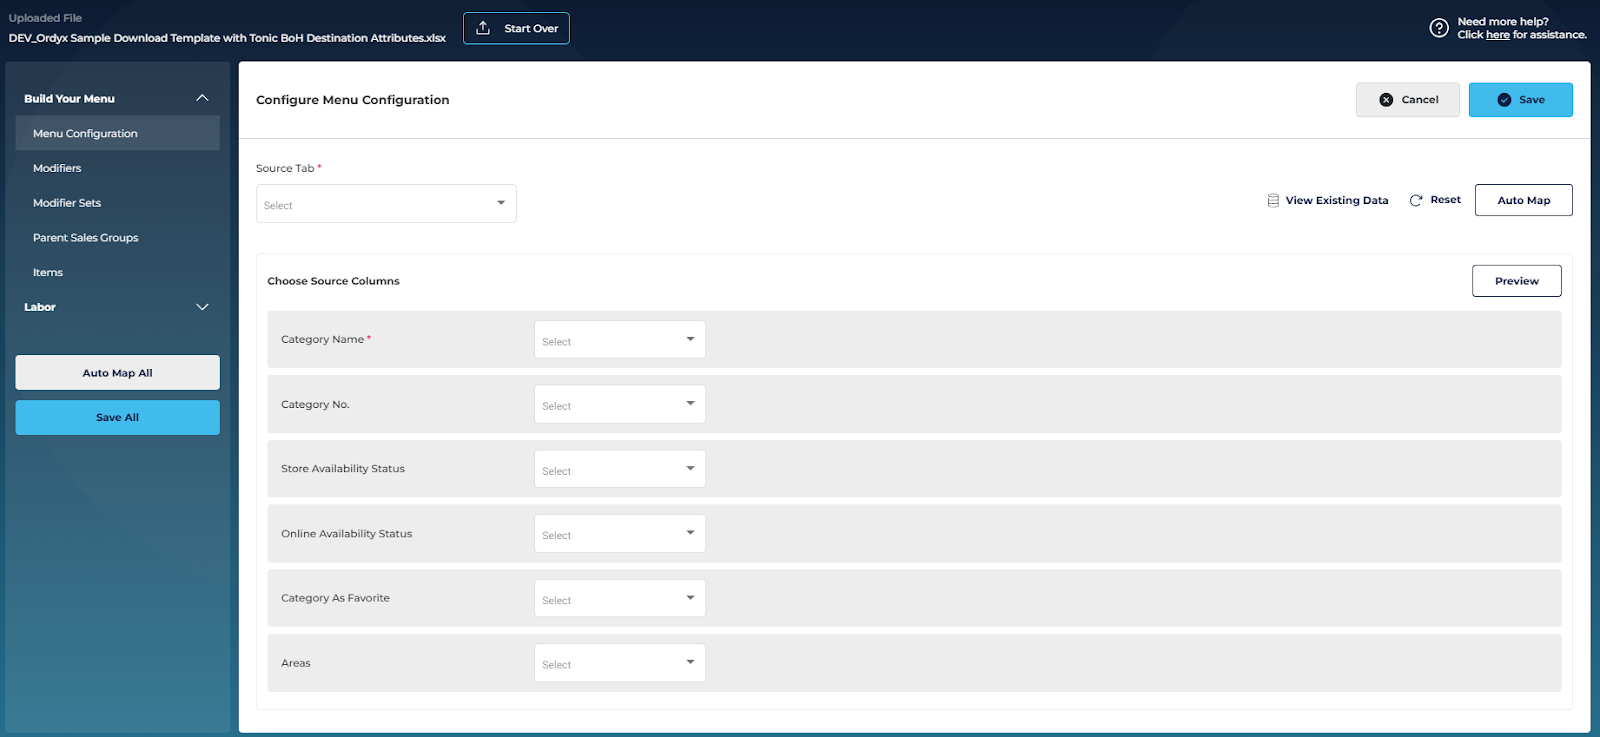Open the Source Tab dropdown

(386, 204)
